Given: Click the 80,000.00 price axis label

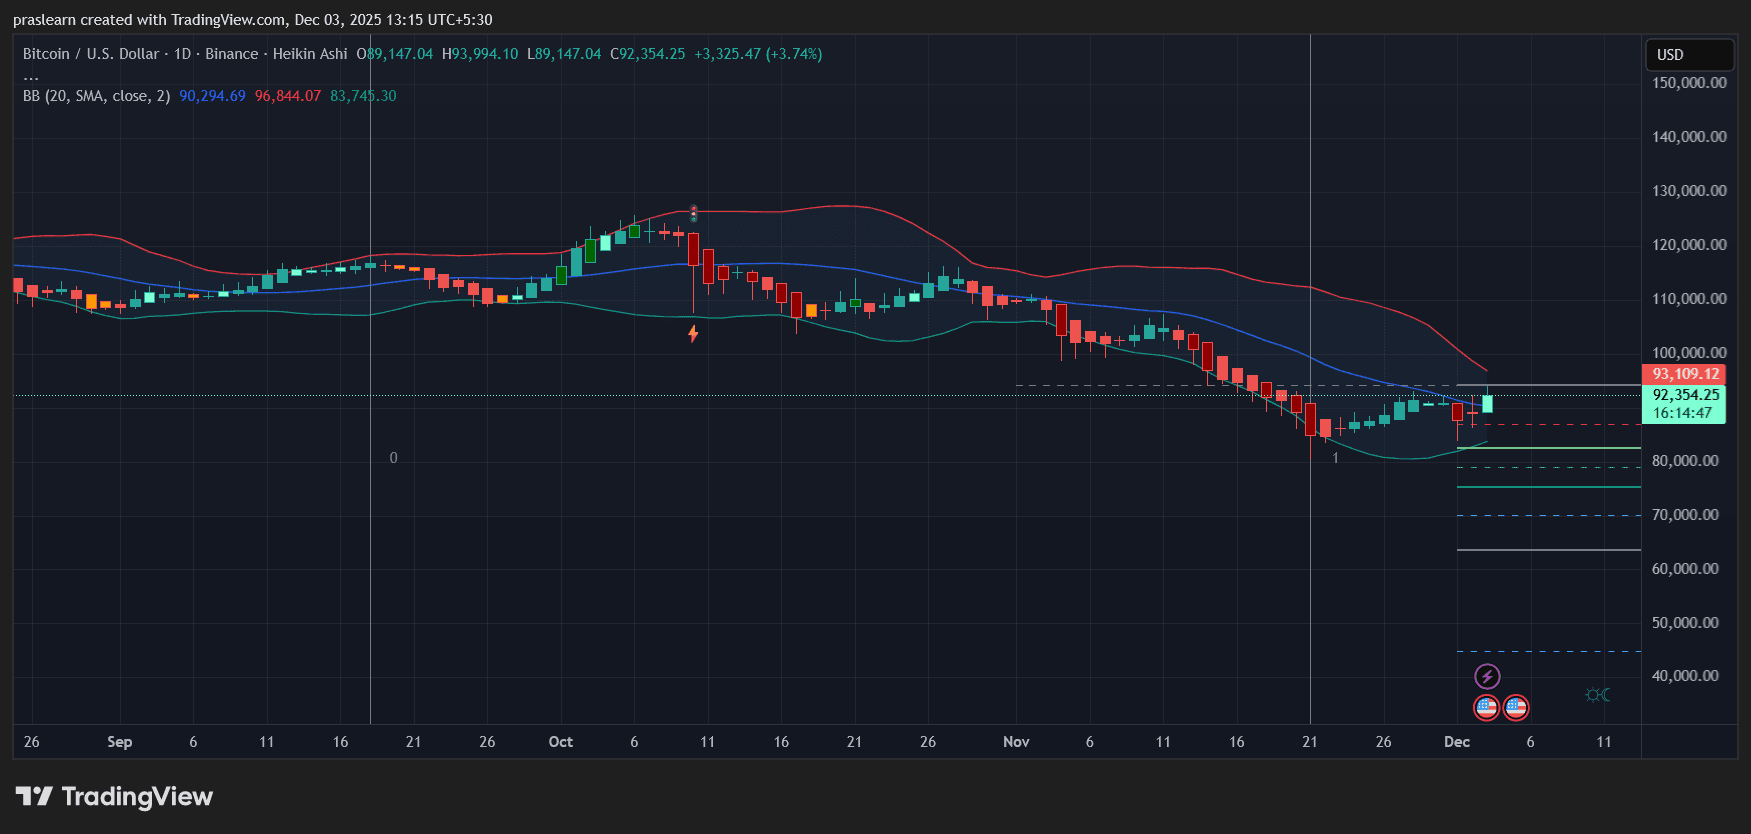Looking at the screenshot, I should point(1686,461).
